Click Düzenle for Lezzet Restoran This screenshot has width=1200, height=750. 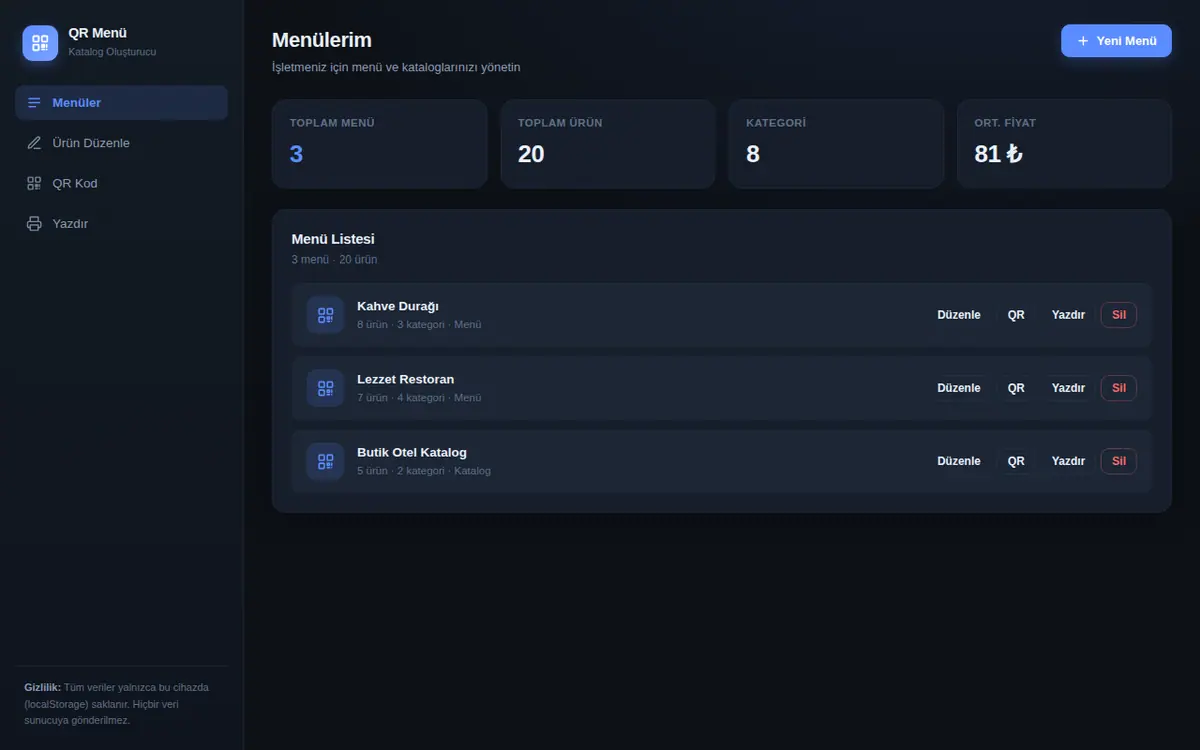(x=959, y=388)
